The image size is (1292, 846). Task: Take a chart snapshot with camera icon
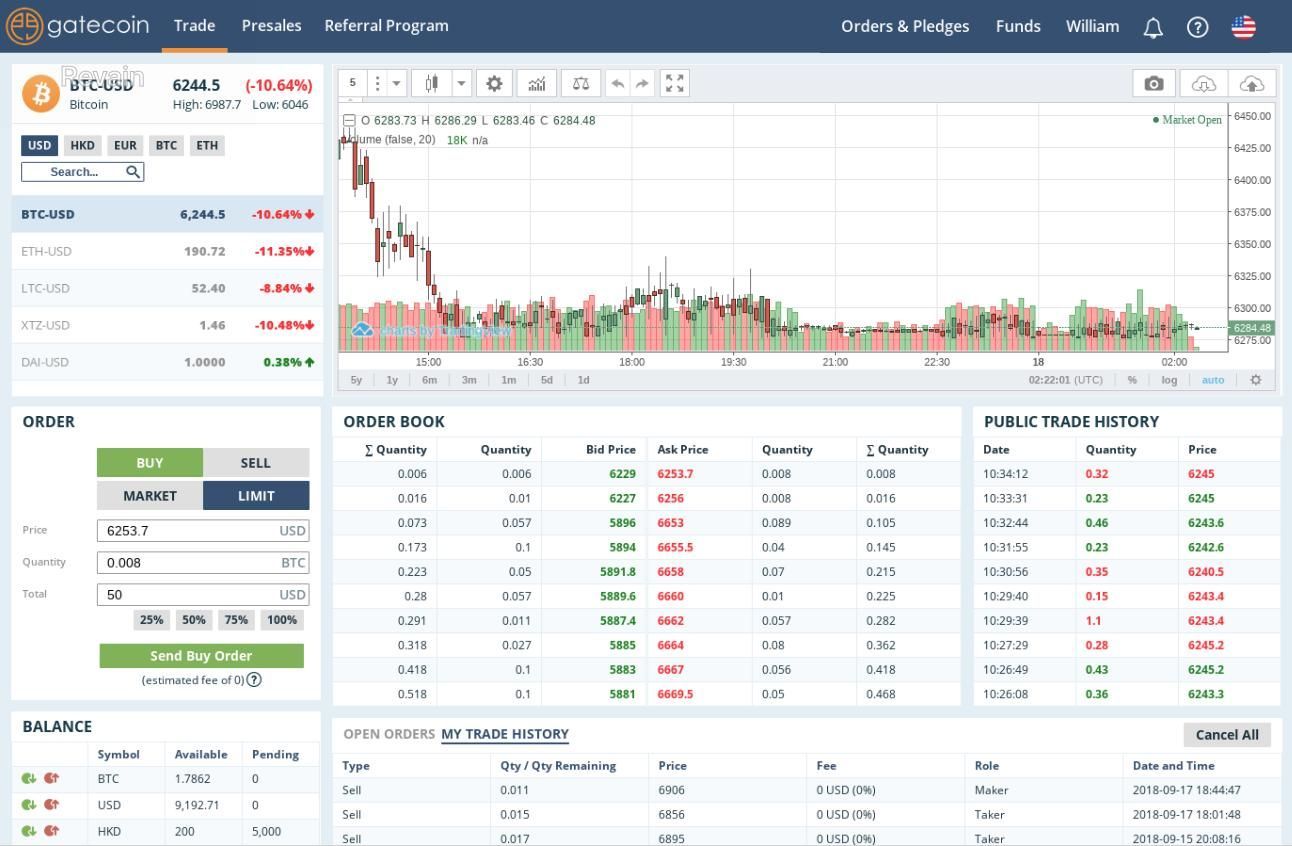pyautogui.click(x=1154, y=84)
